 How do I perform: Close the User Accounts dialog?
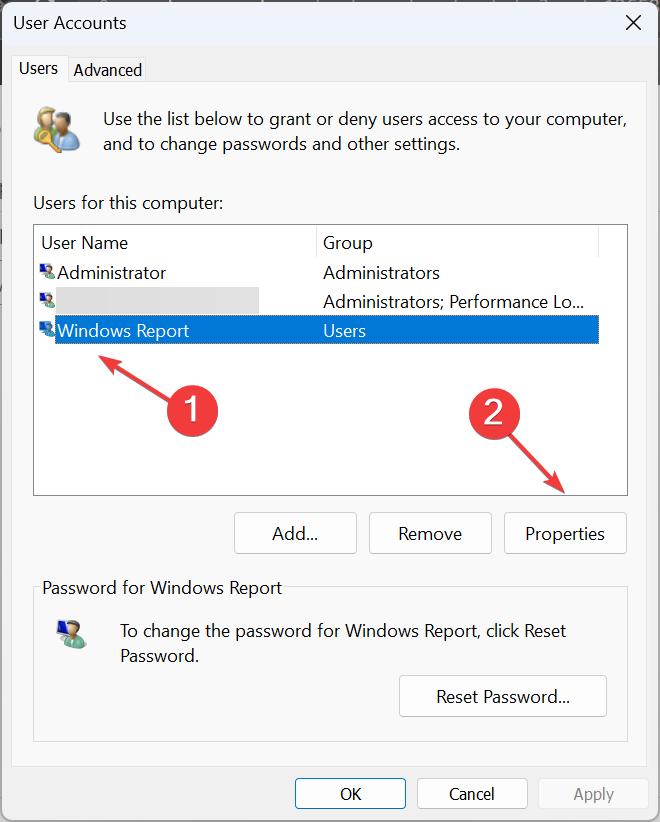coord(632,22)
